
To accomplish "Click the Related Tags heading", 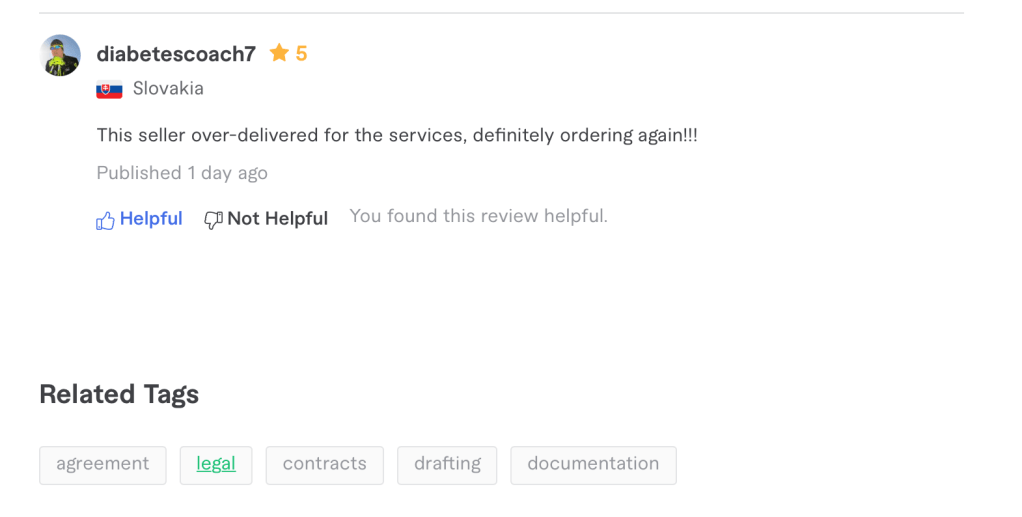I will click(x=119, y=394).
